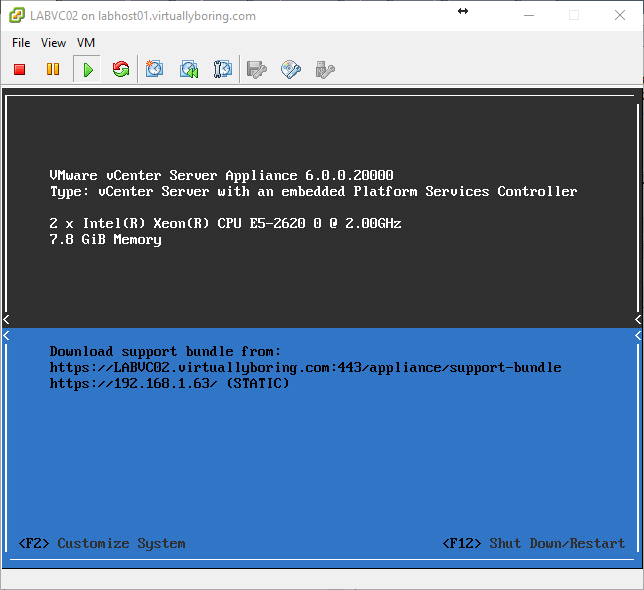Select F12 Shut Down/Restart option

[x=534, y=543]
